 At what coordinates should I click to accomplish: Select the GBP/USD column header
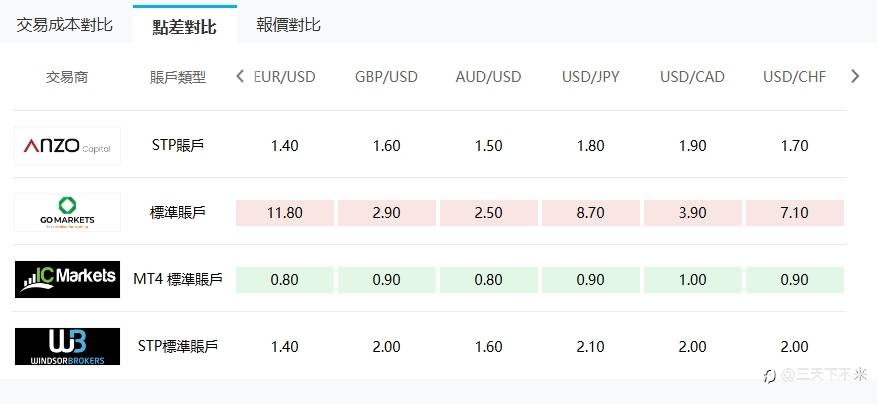(386, 77)
